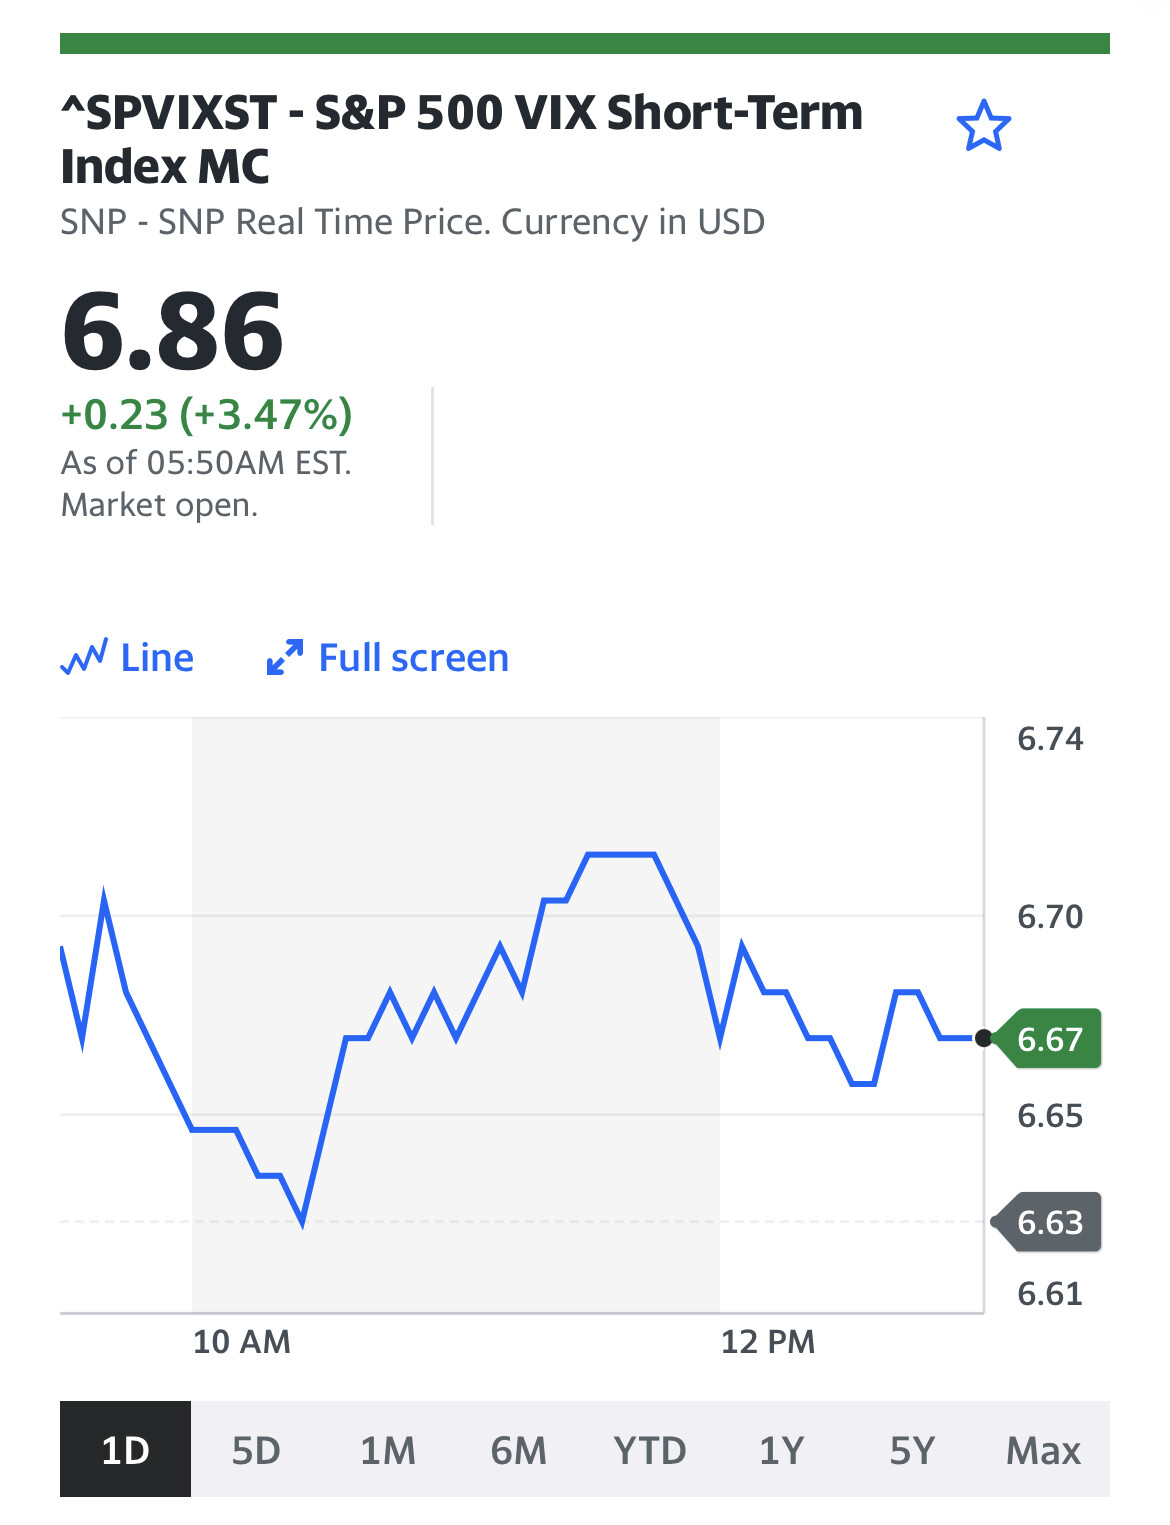The height and width of the screenshot is (1525, 1170).
Task: Switch to the 5D time range
Action: [256, 1449]
